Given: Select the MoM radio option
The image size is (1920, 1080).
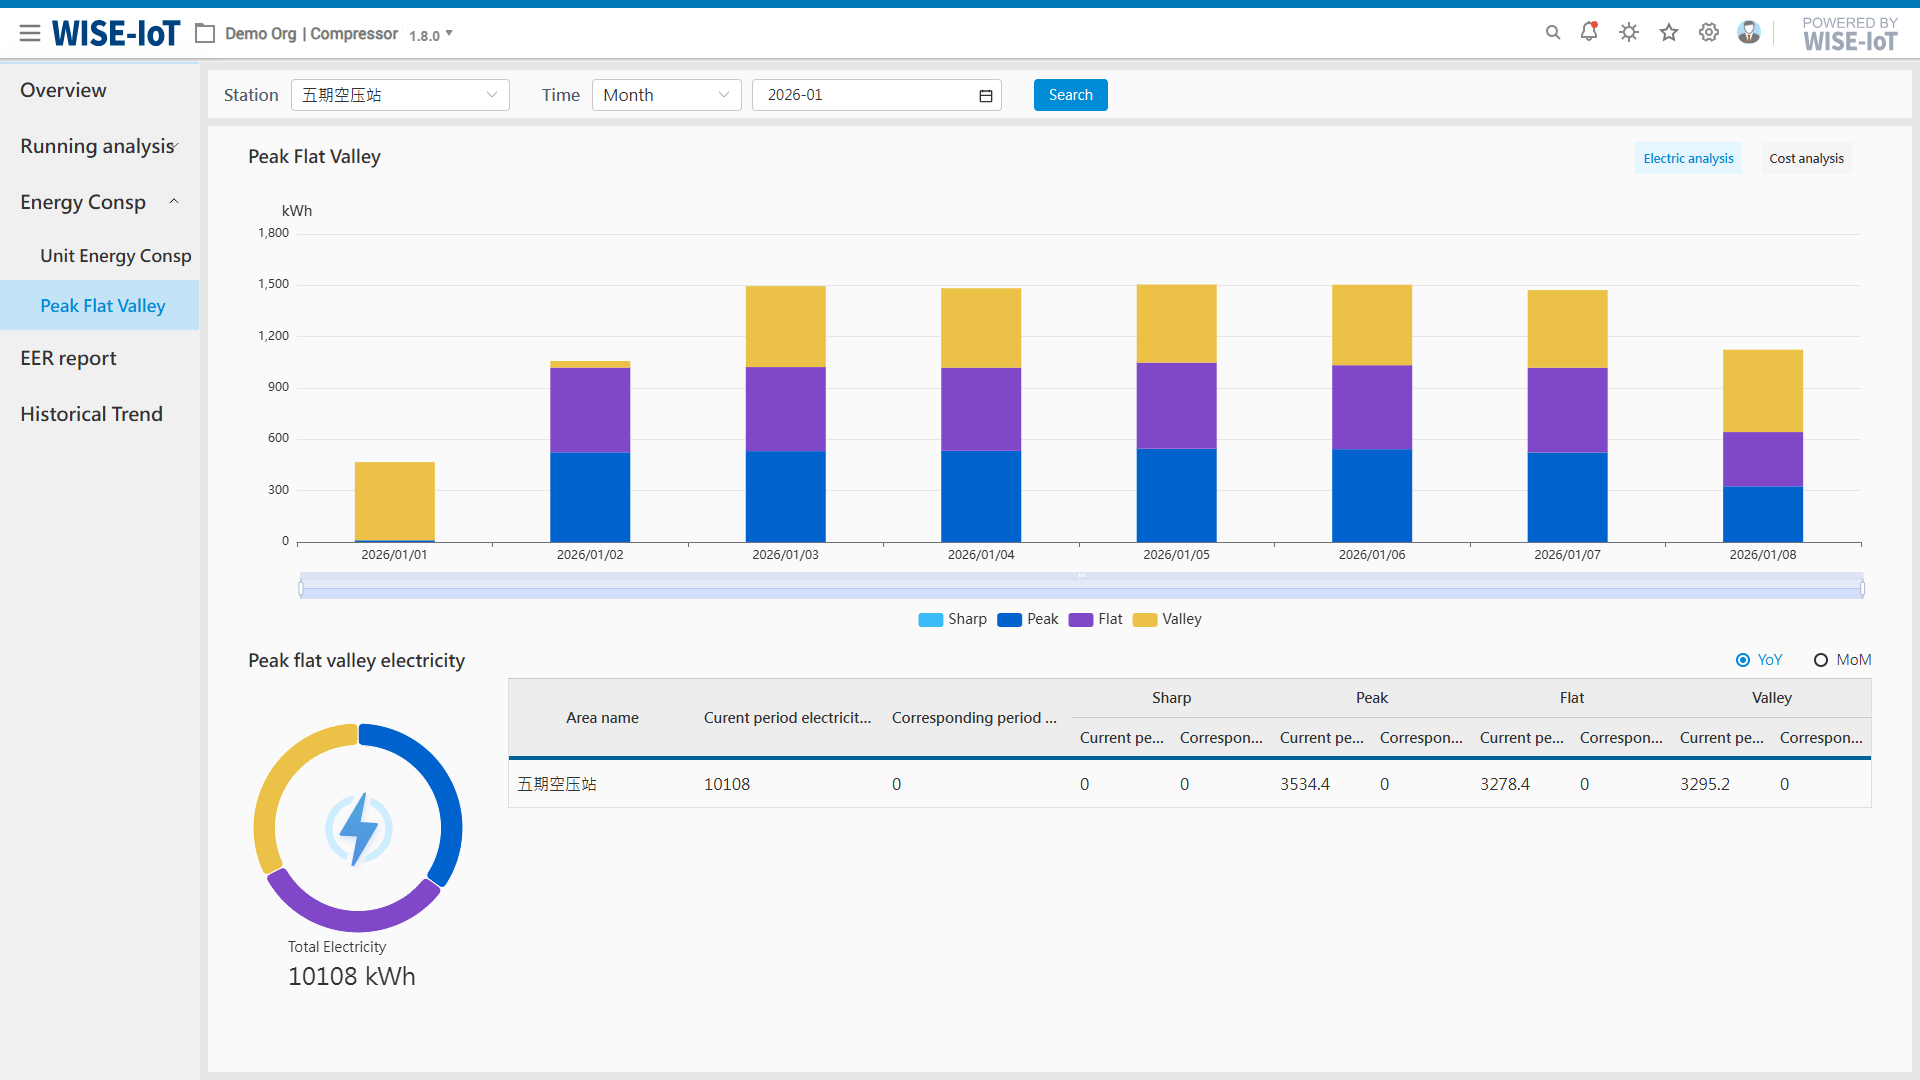Looking at the screenshot, I should pos(1821,660).
